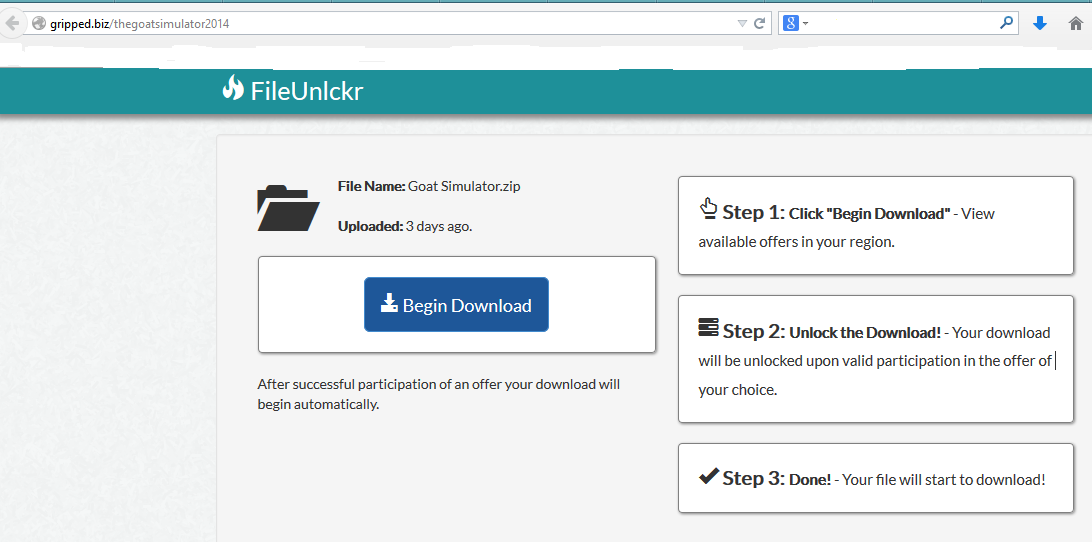Click the browser back arrow button

(10, 23)
